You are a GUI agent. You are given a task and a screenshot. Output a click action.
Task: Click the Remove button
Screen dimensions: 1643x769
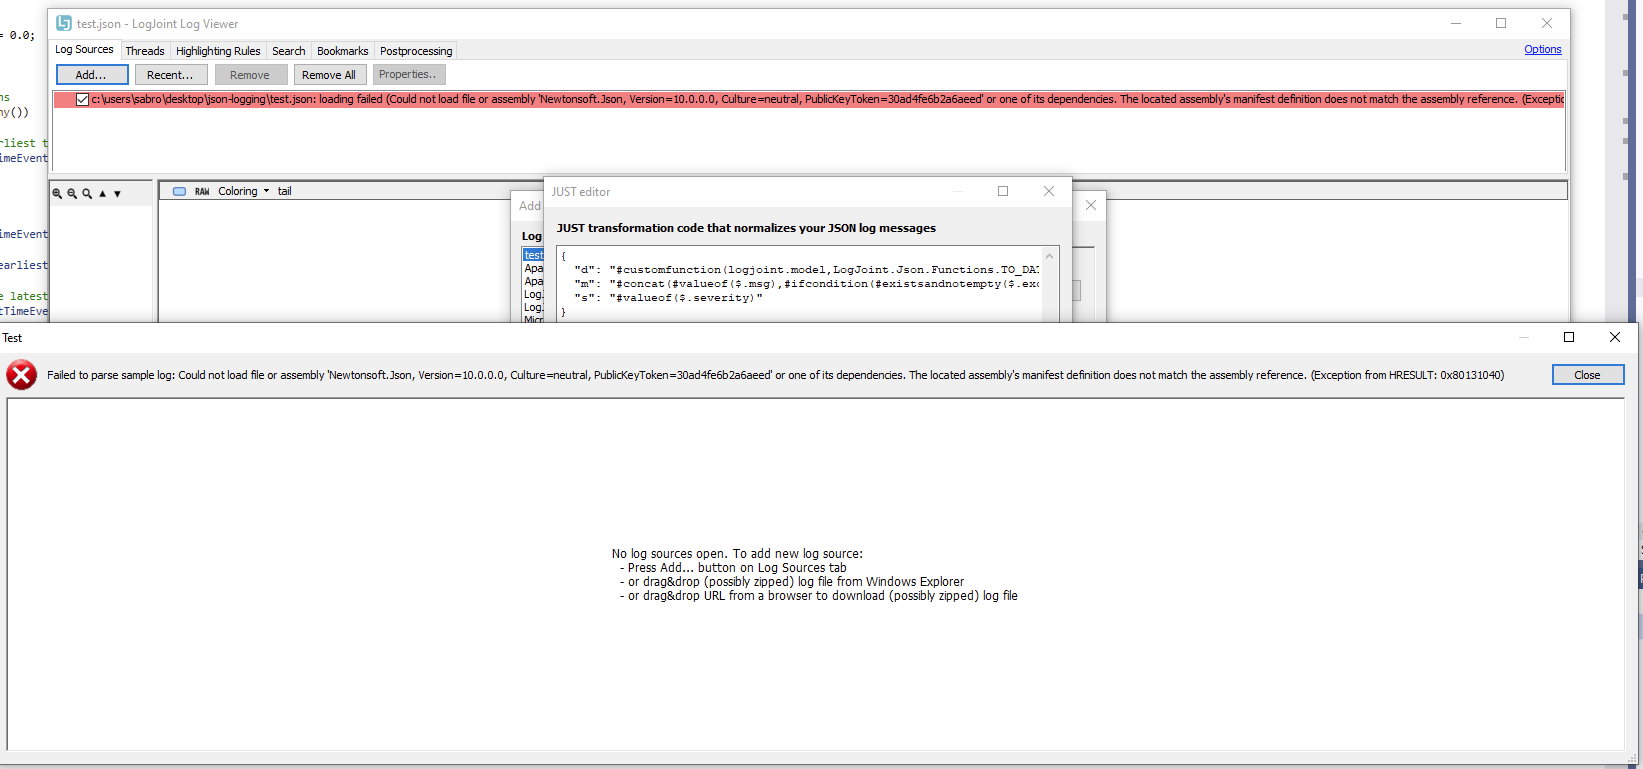250,75
